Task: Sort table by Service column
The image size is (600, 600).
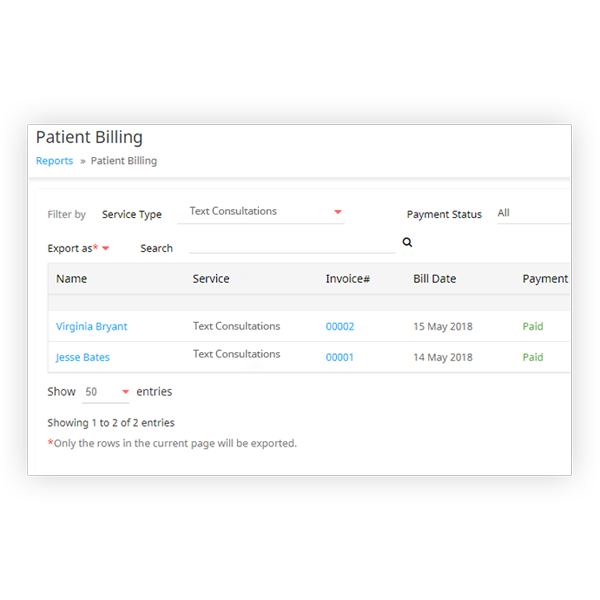Action: tap(211, 279)
